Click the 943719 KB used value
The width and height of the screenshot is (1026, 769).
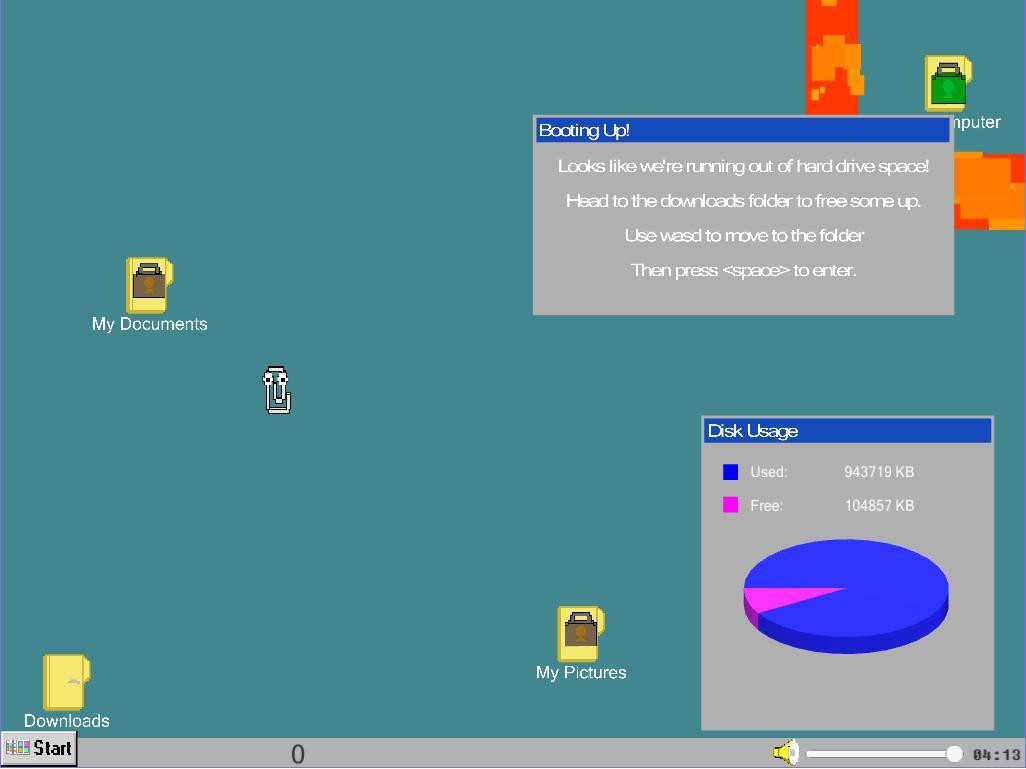click(879, 472)
